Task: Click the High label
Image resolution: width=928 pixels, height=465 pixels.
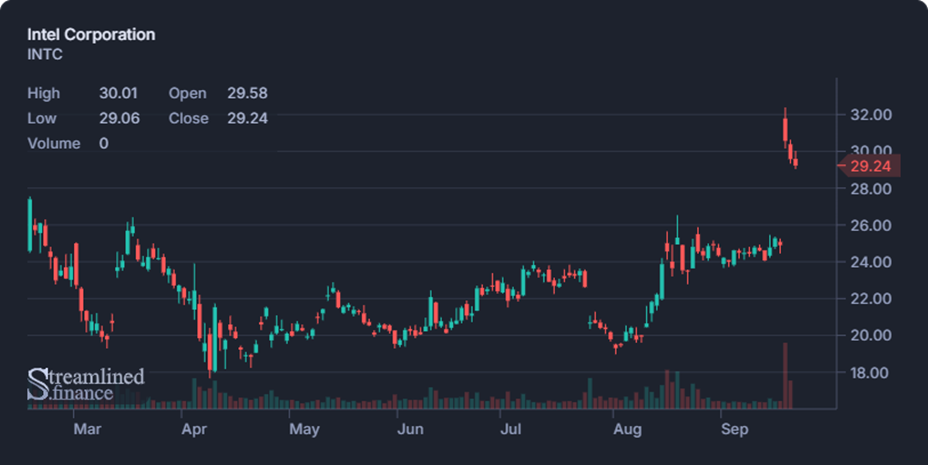Action: (x=44, y=93)
